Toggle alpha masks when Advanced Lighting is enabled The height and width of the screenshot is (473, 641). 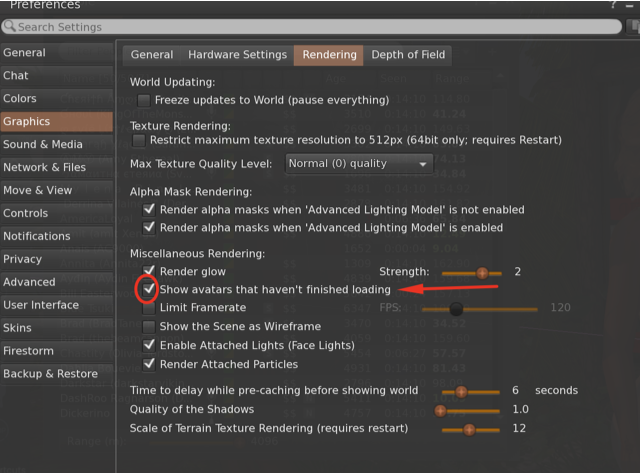point(149,228)
